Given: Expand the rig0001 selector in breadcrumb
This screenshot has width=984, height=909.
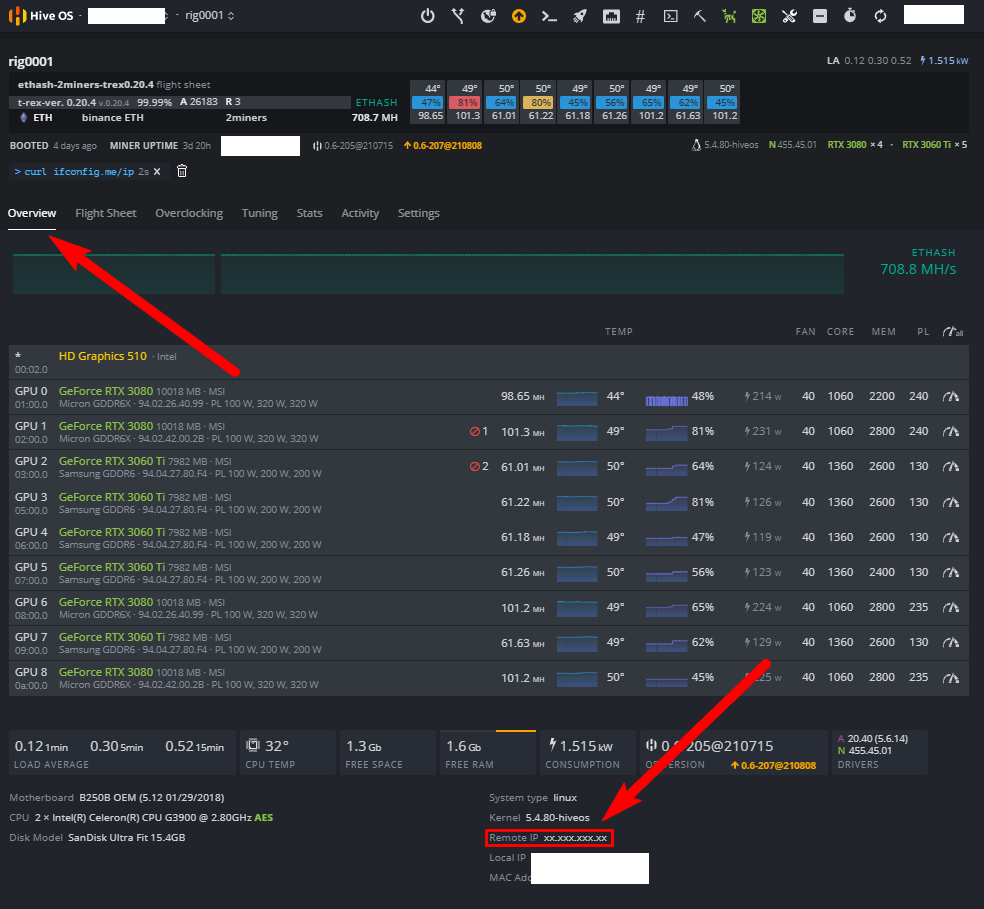Looking at the screenshot, I should [210, 16].
